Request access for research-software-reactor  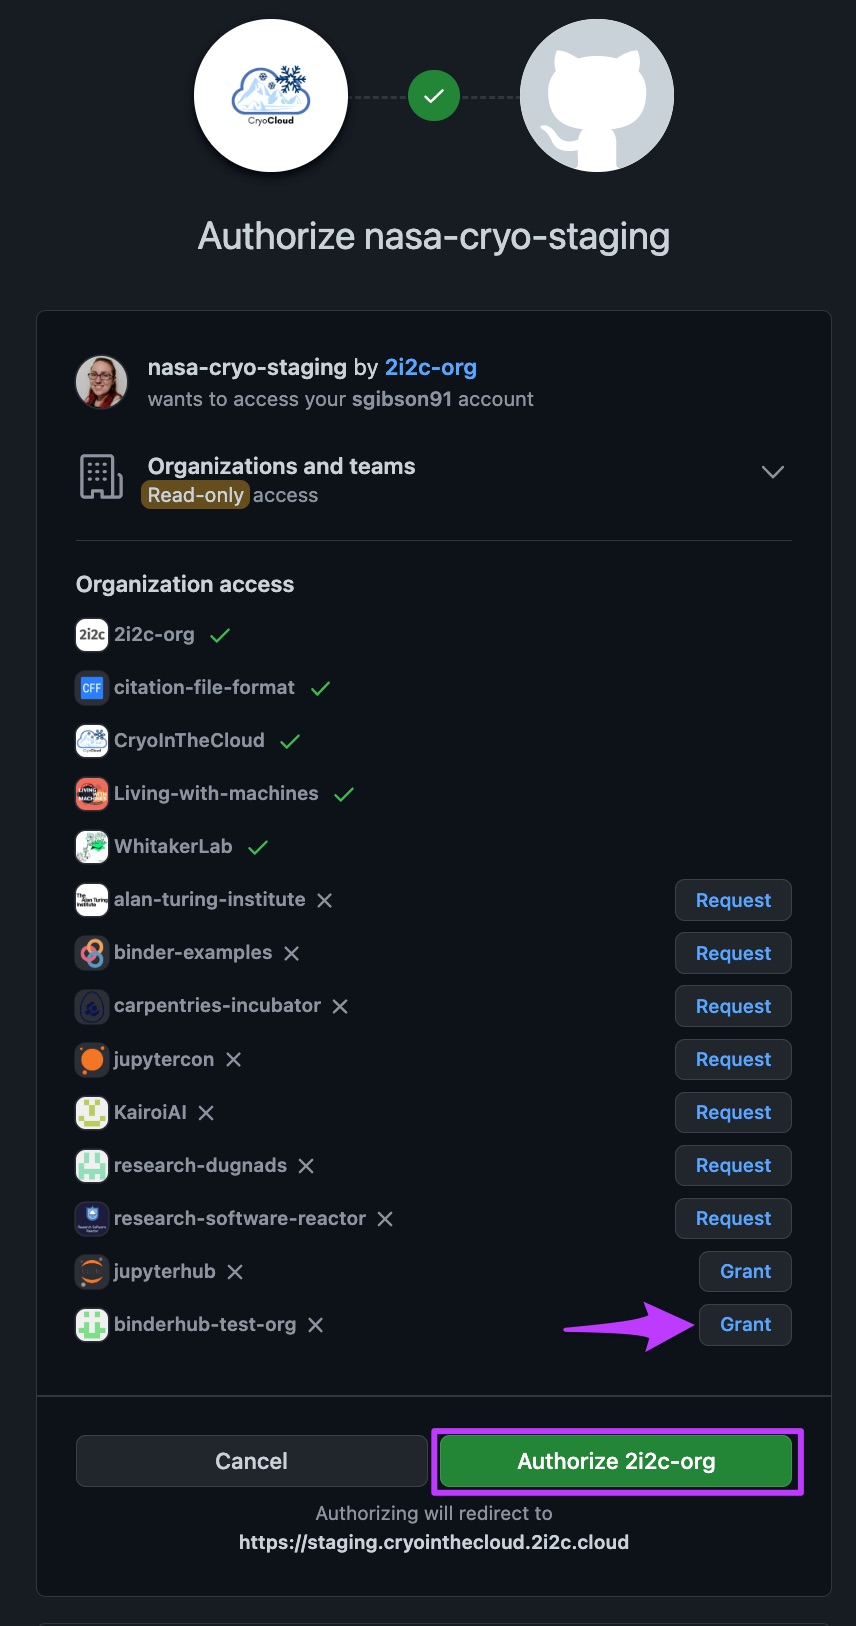733,1218
